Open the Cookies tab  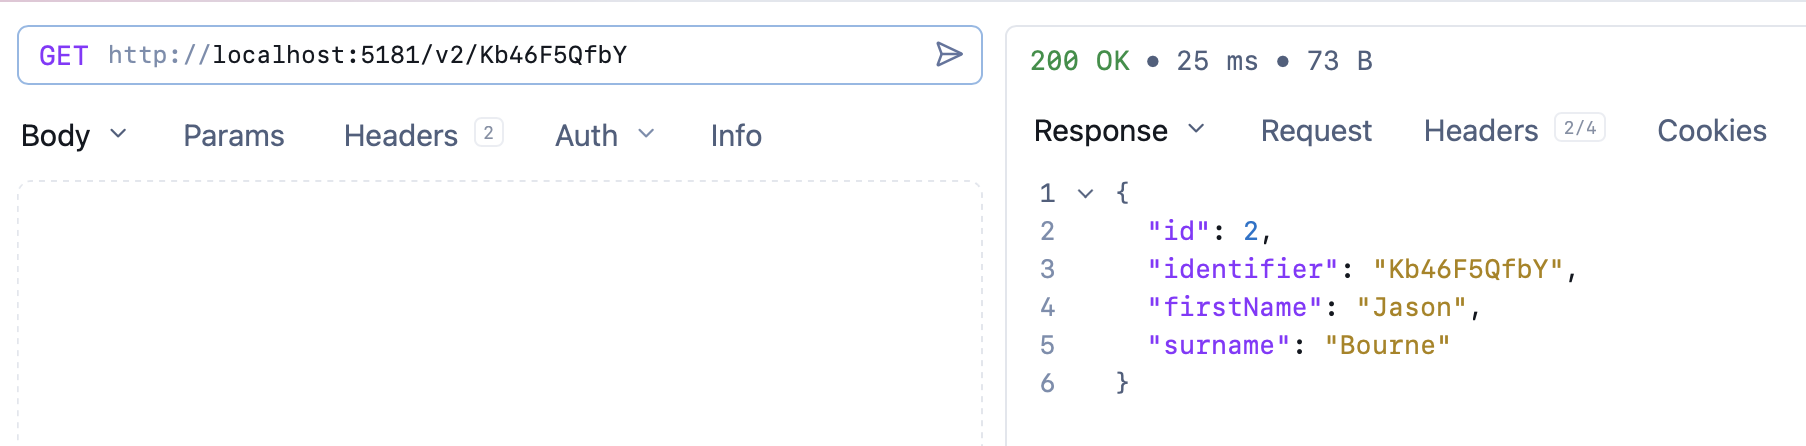click(1711, 131)
